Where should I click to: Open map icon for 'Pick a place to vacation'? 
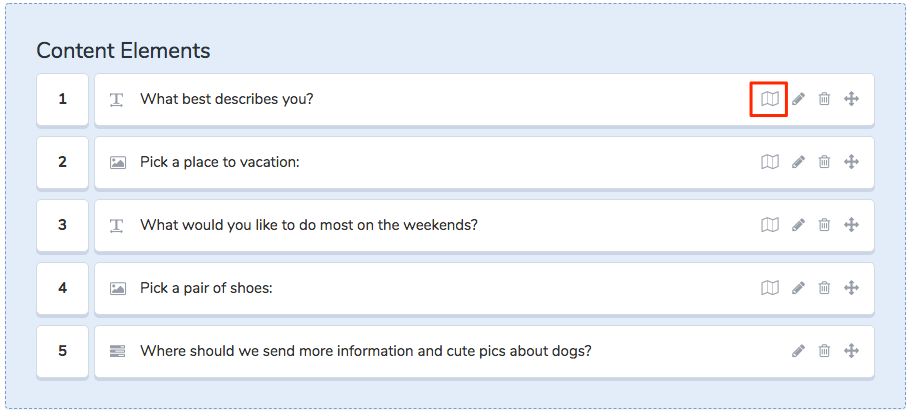[x=770, y=162]
